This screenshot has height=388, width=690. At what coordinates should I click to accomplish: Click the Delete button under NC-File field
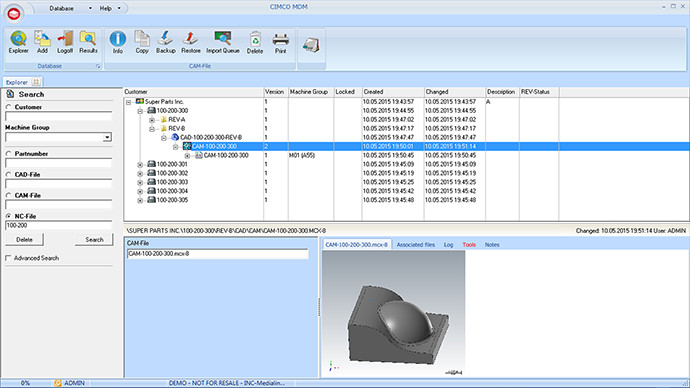point(24,240)
